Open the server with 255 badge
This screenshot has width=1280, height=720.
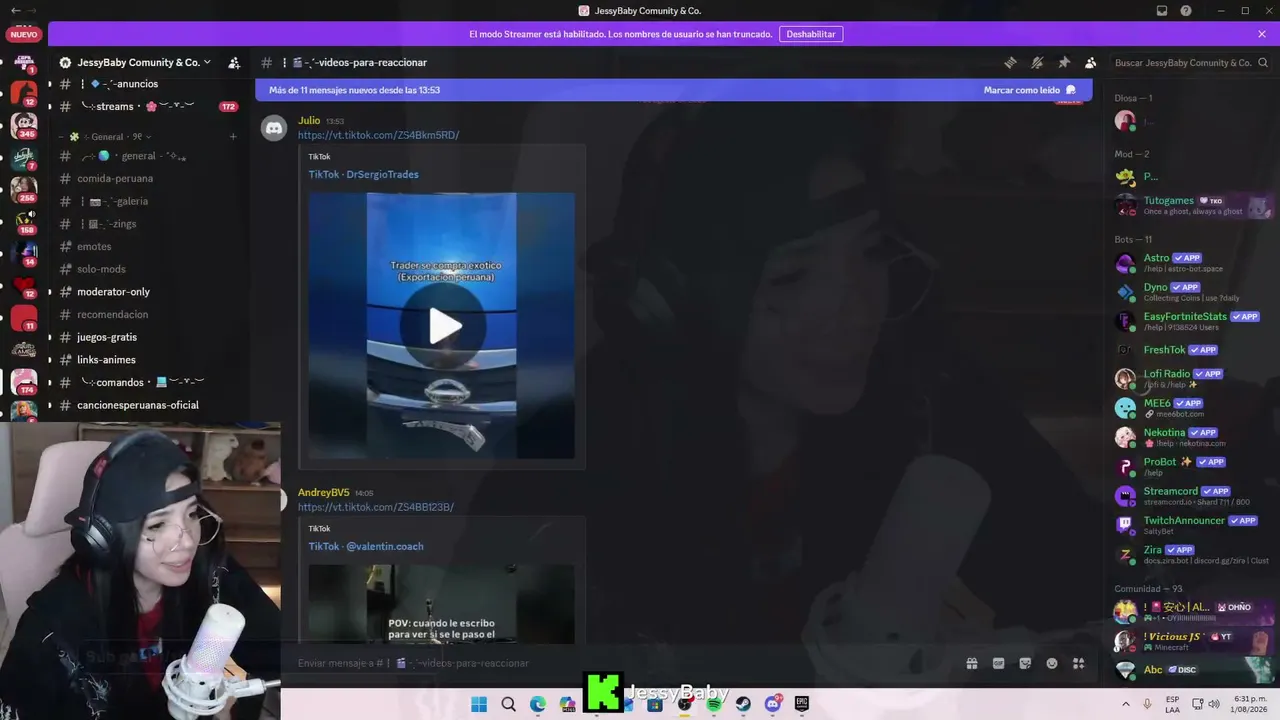[24, 190]
